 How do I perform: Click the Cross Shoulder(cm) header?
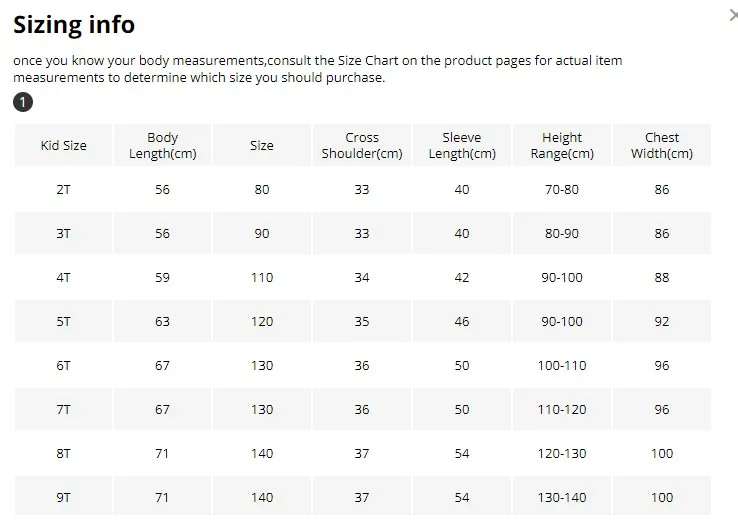(x=361, y=145)
